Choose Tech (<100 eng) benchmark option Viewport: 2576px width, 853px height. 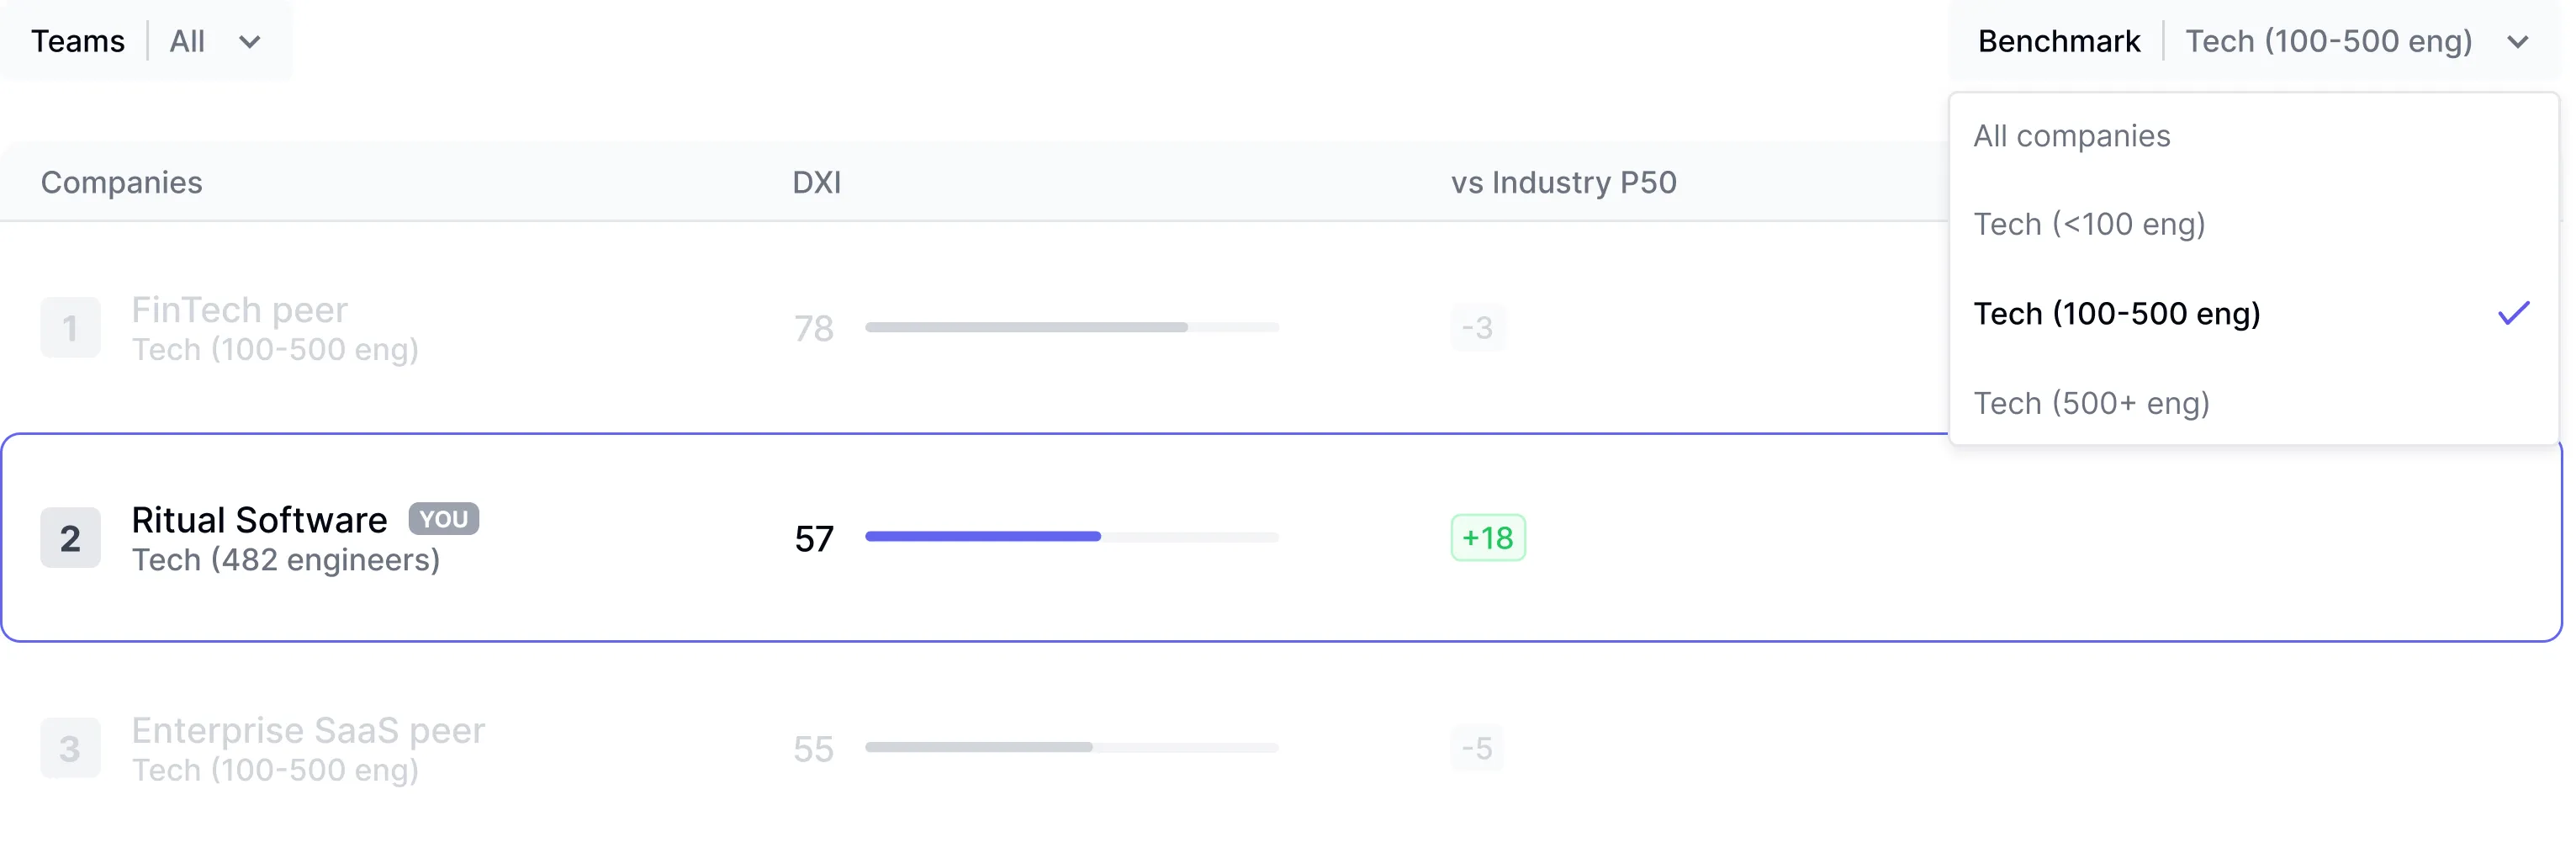tap(2088, 224)
